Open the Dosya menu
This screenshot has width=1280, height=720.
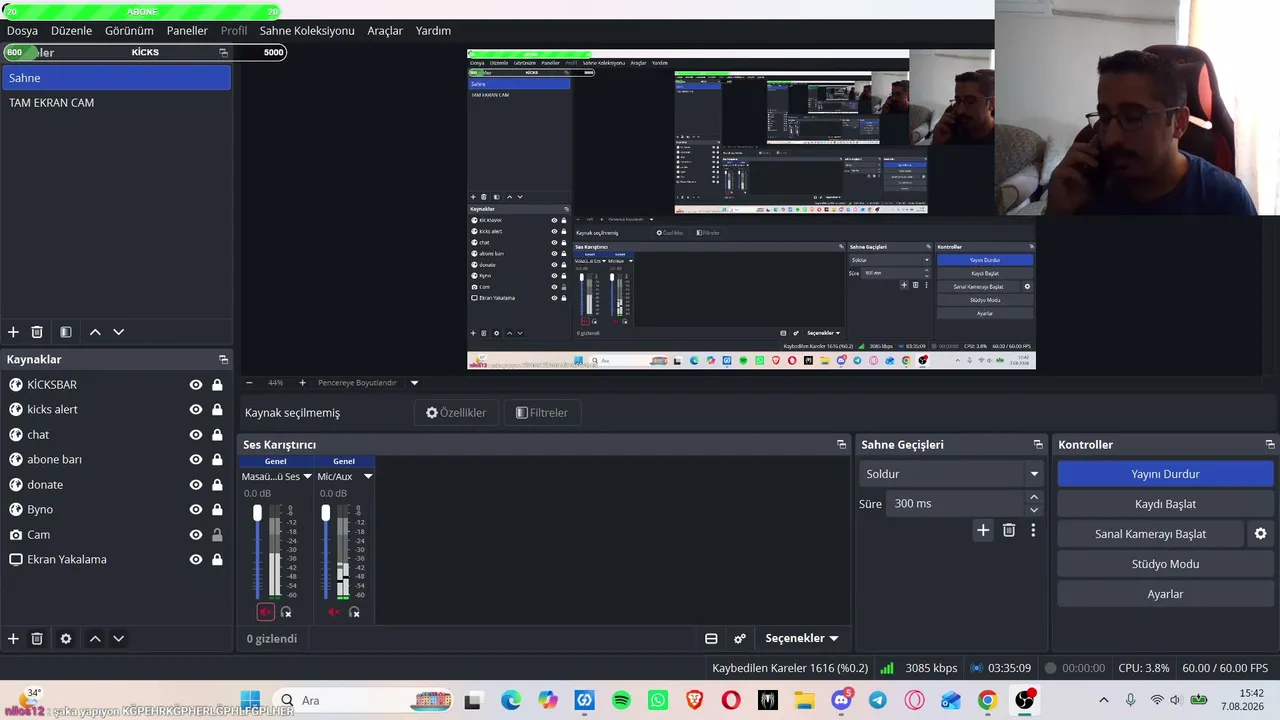coord(22,31)
